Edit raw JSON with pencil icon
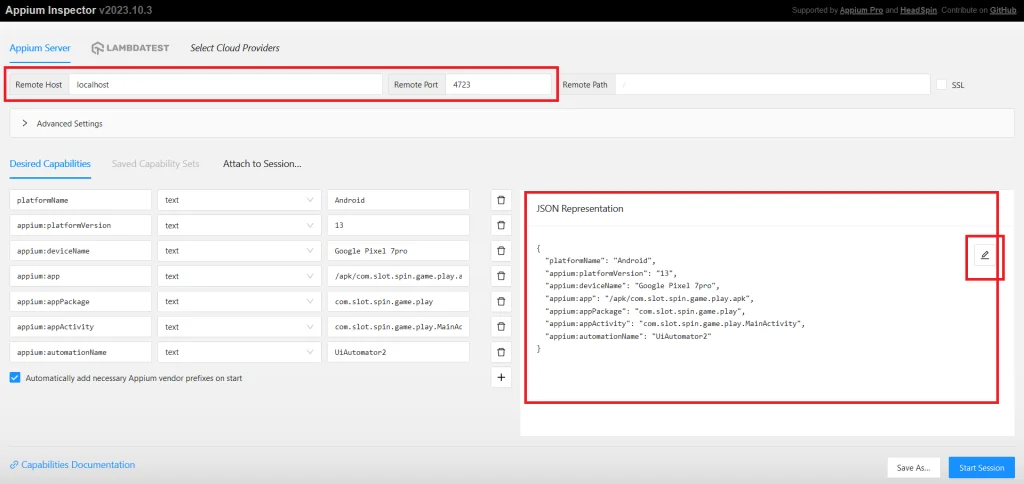 pyautogui.click(x=985, y=255)
